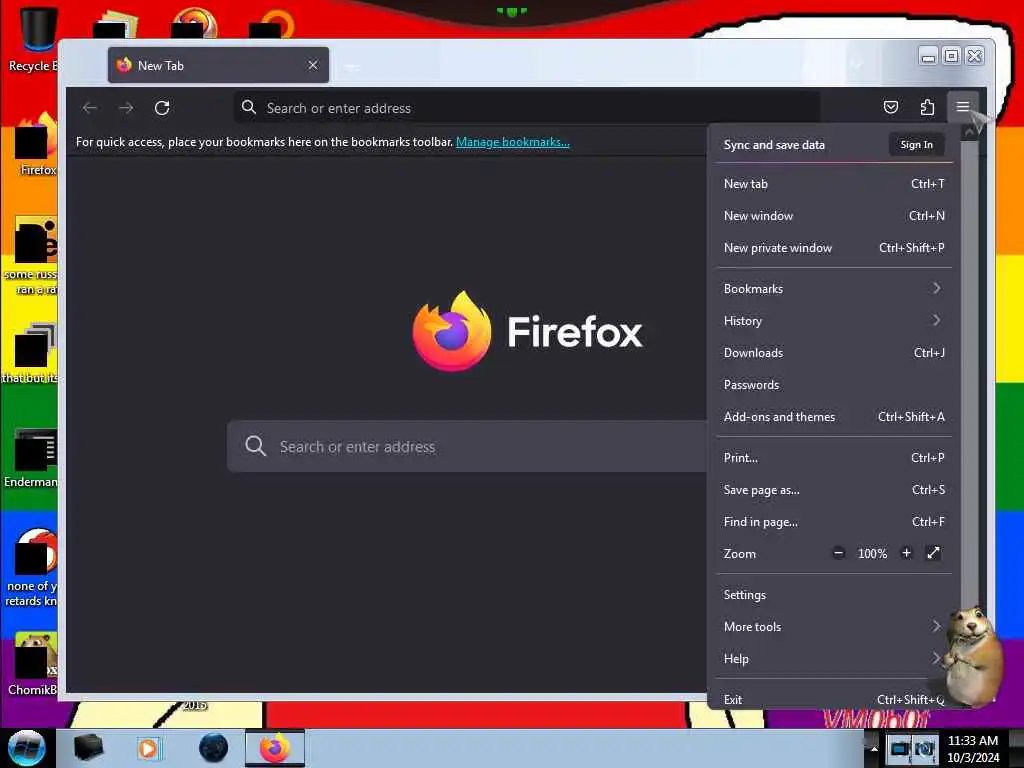Open Passwords from the menu
The width and height of the screenshot is (1024, 768).
pos(834,385)
